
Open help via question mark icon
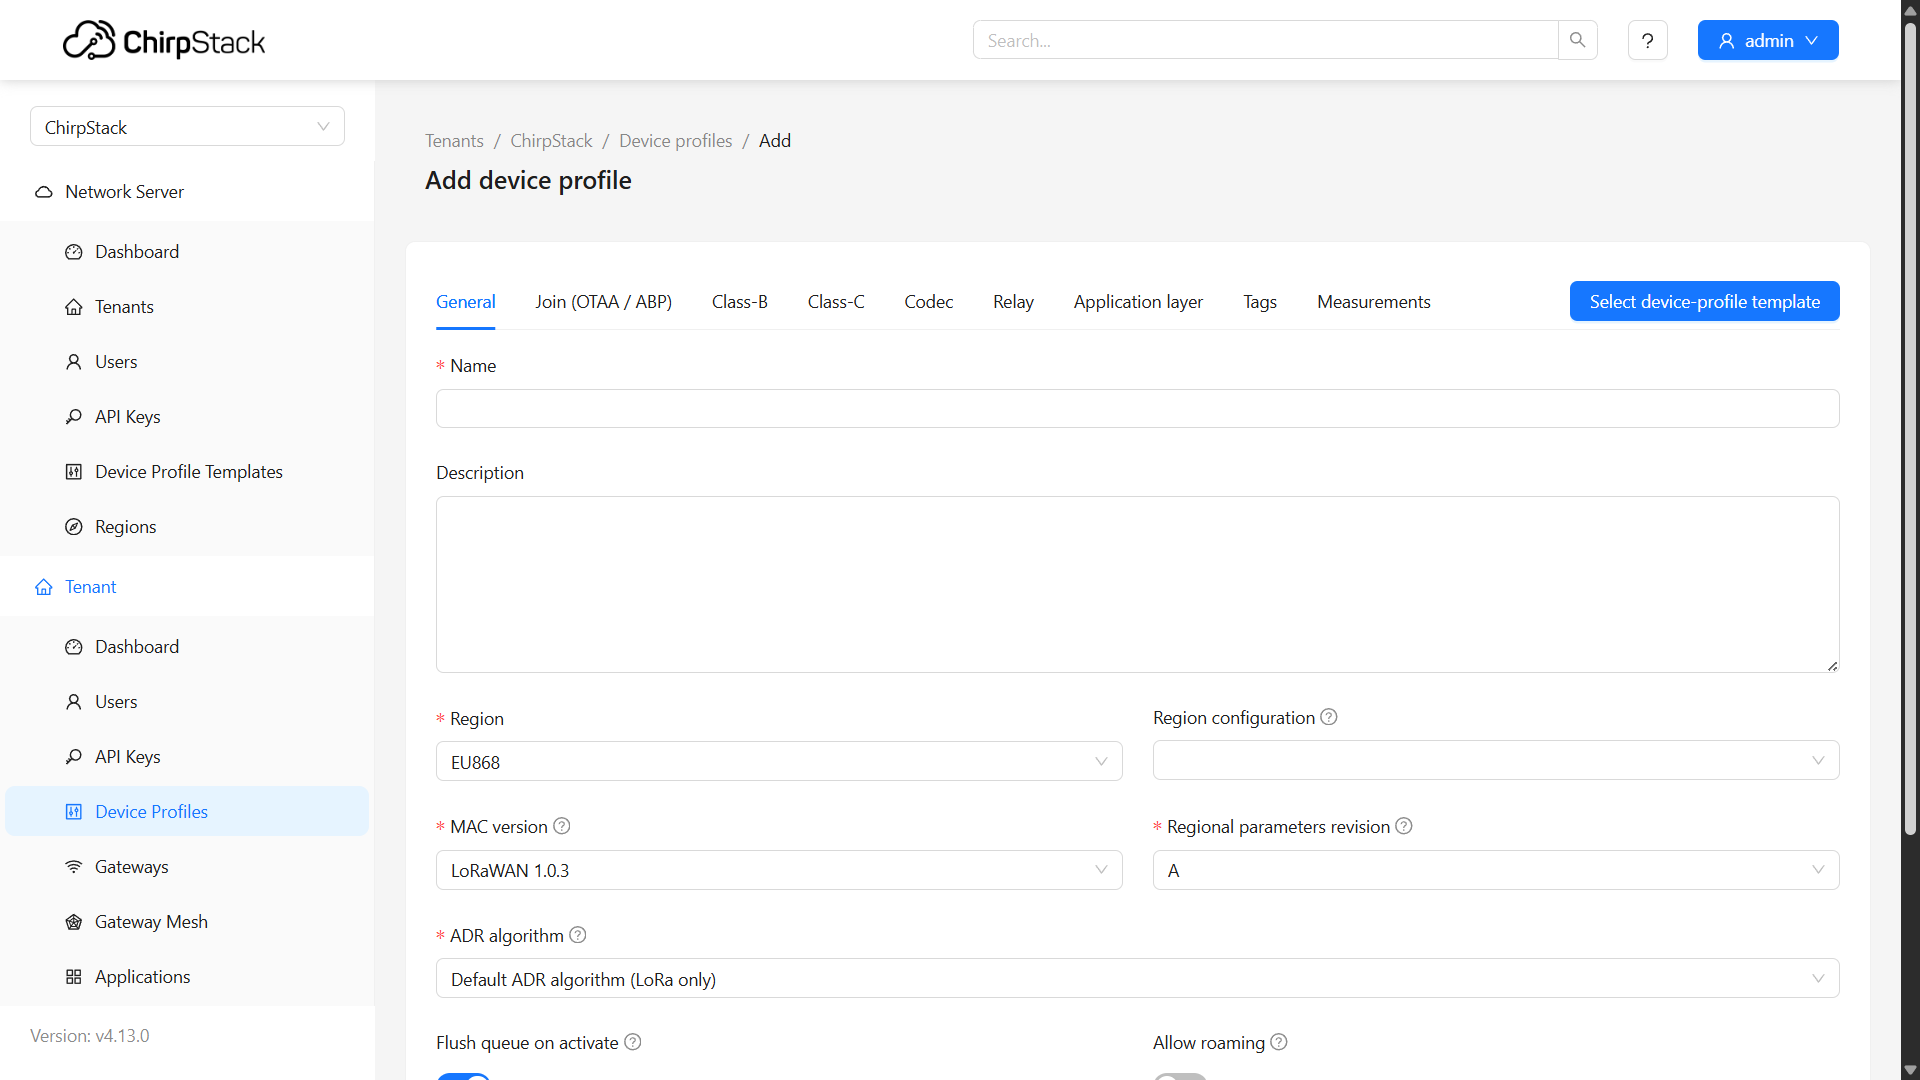point(1647,40)
